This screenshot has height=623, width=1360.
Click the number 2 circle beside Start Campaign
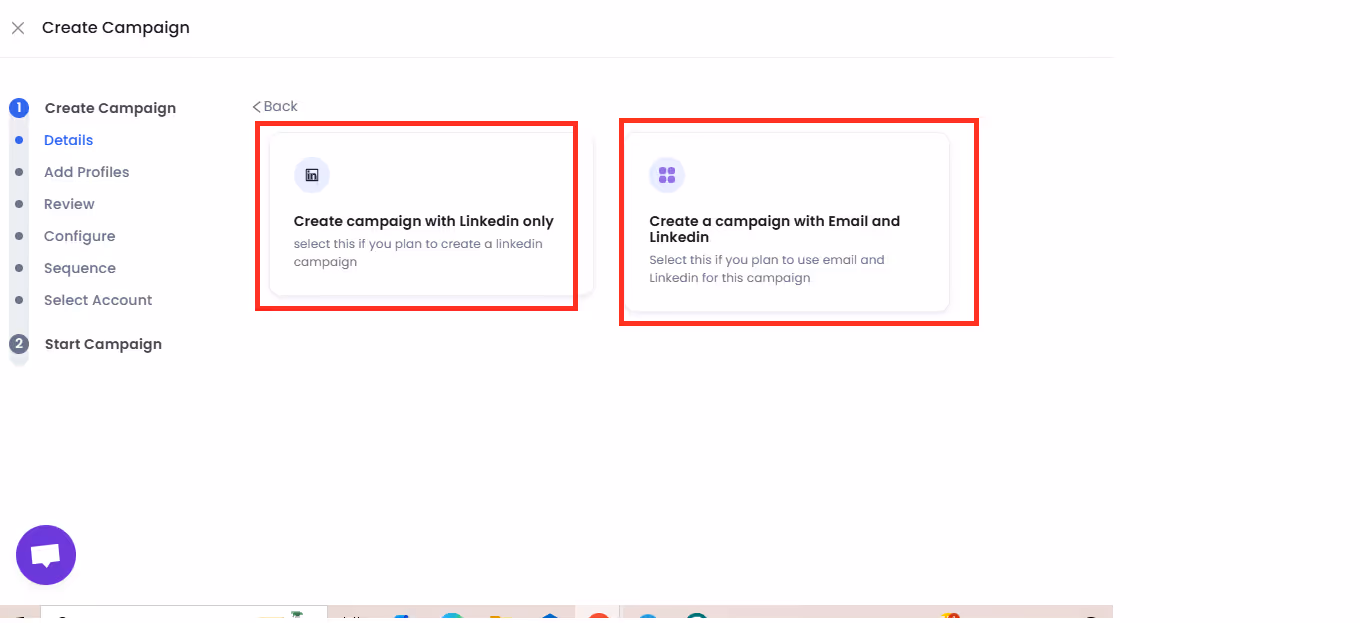18,344
